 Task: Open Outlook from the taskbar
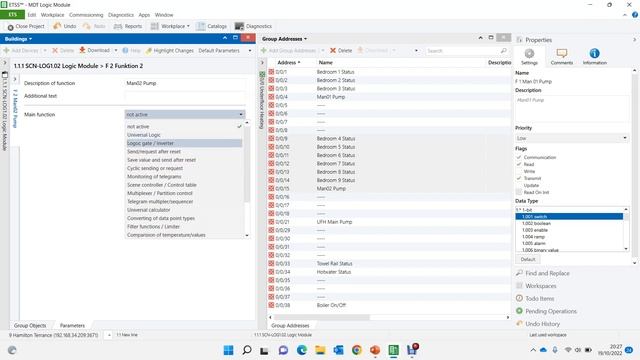click(x=338, y=350)
